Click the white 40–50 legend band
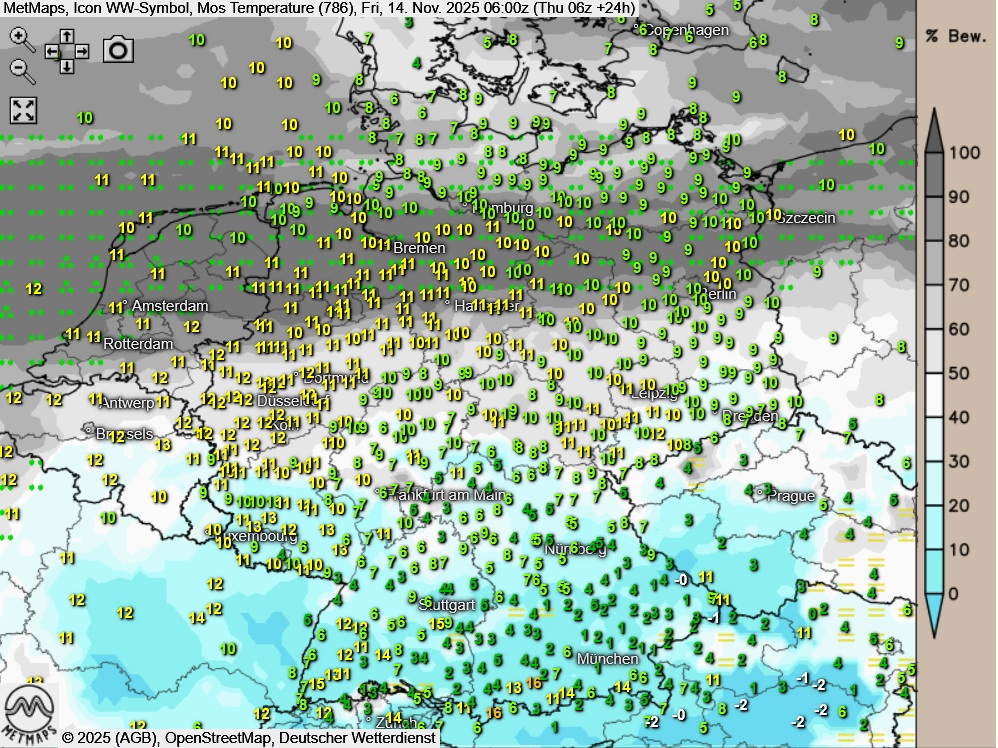Screen dimensions: 998x748 pos(934,395)
